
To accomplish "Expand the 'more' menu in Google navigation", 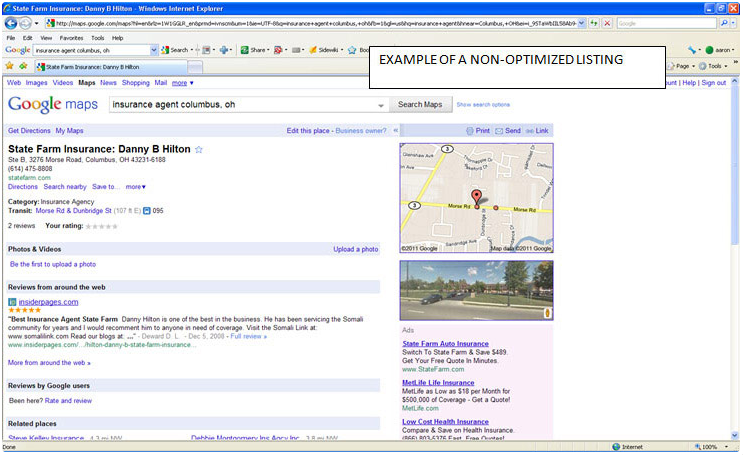I will (x=182, y=83).
